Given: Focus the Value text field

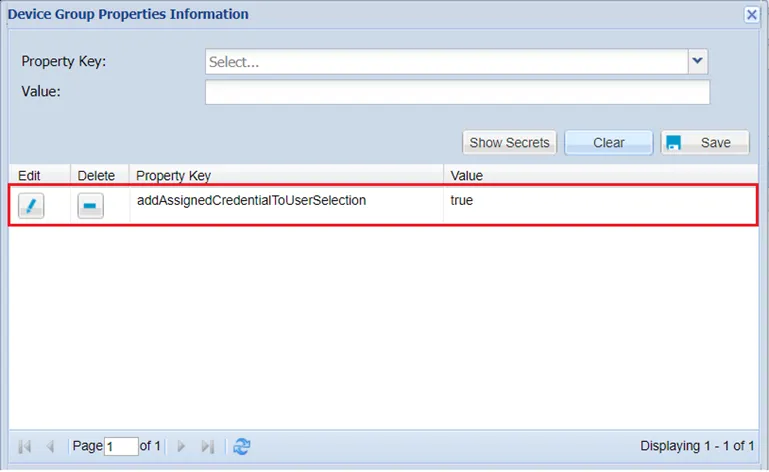Looking at the screenshot, I should point(457,92).
